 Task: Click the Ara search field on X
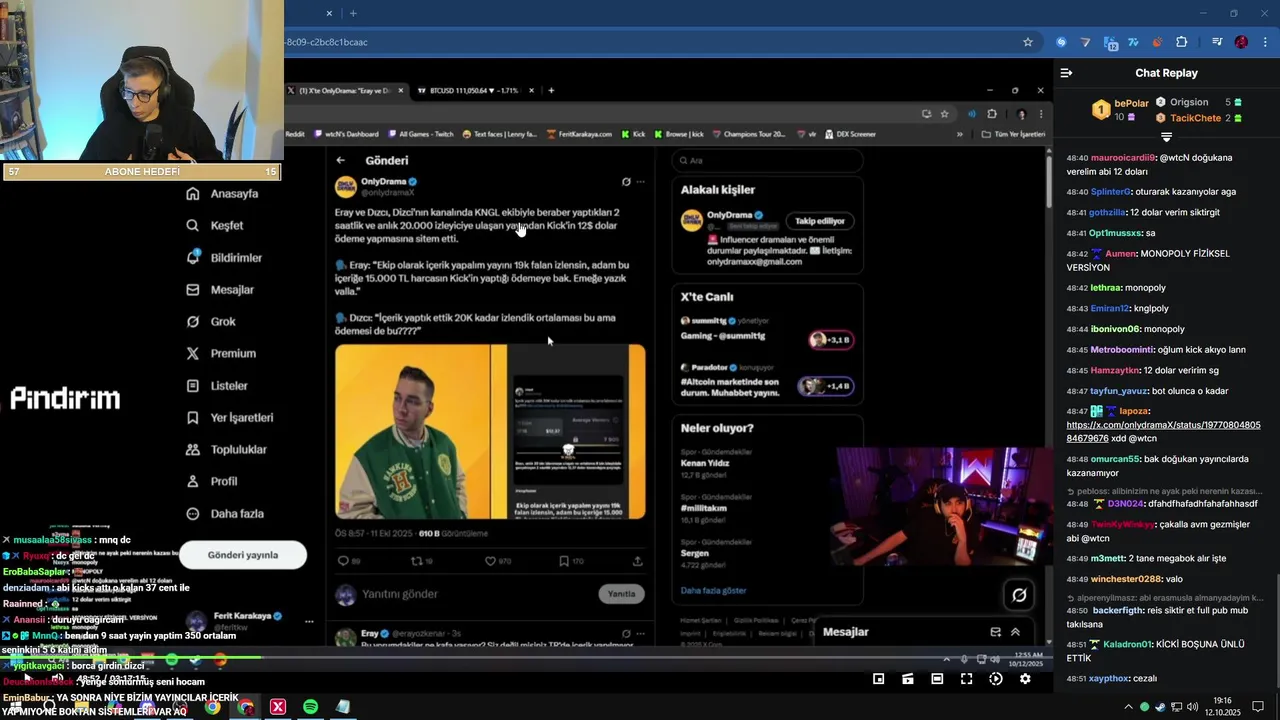click(767, 160)
